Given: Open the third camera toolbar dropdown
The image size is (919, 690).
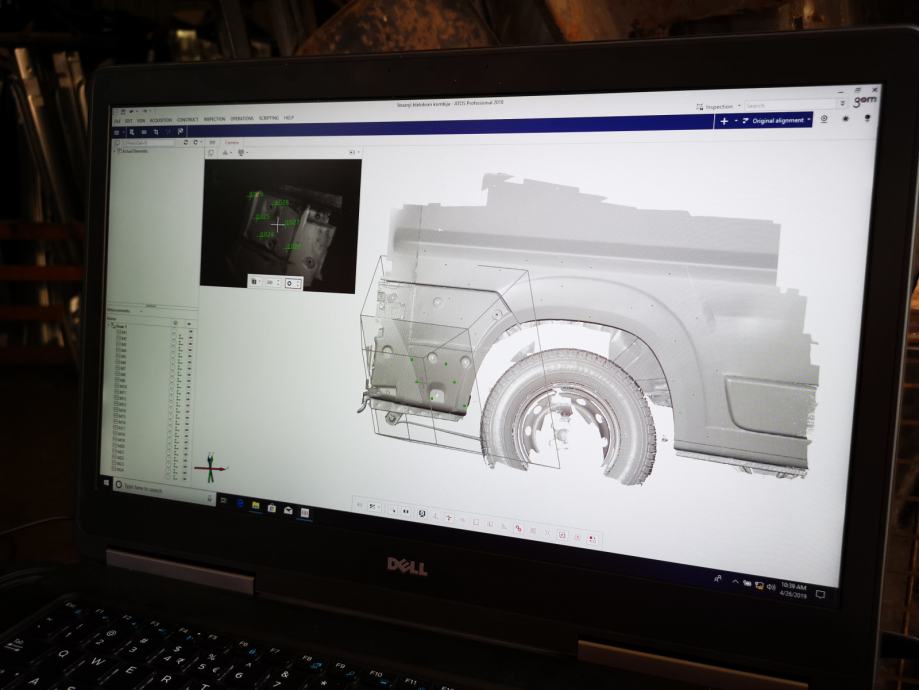Looking at the screenshot, I should pos(243,152).
